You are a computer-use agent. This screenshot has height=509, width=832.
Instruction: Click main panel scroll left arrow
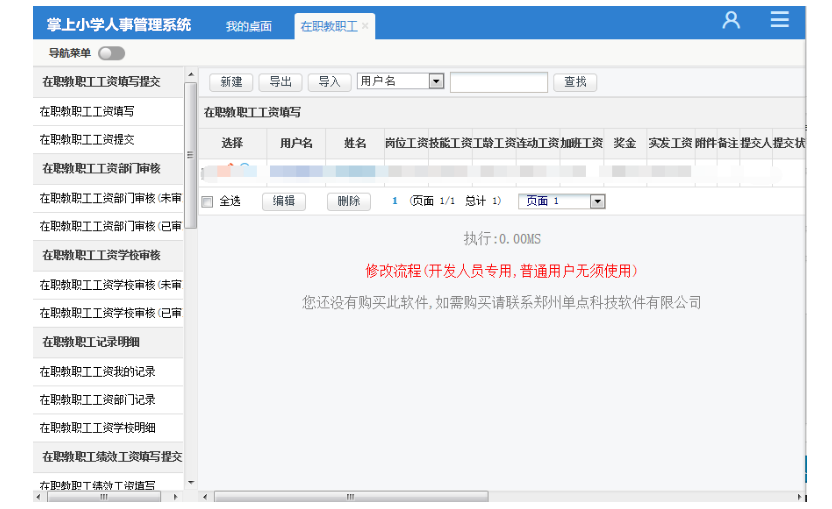point(205,497)
